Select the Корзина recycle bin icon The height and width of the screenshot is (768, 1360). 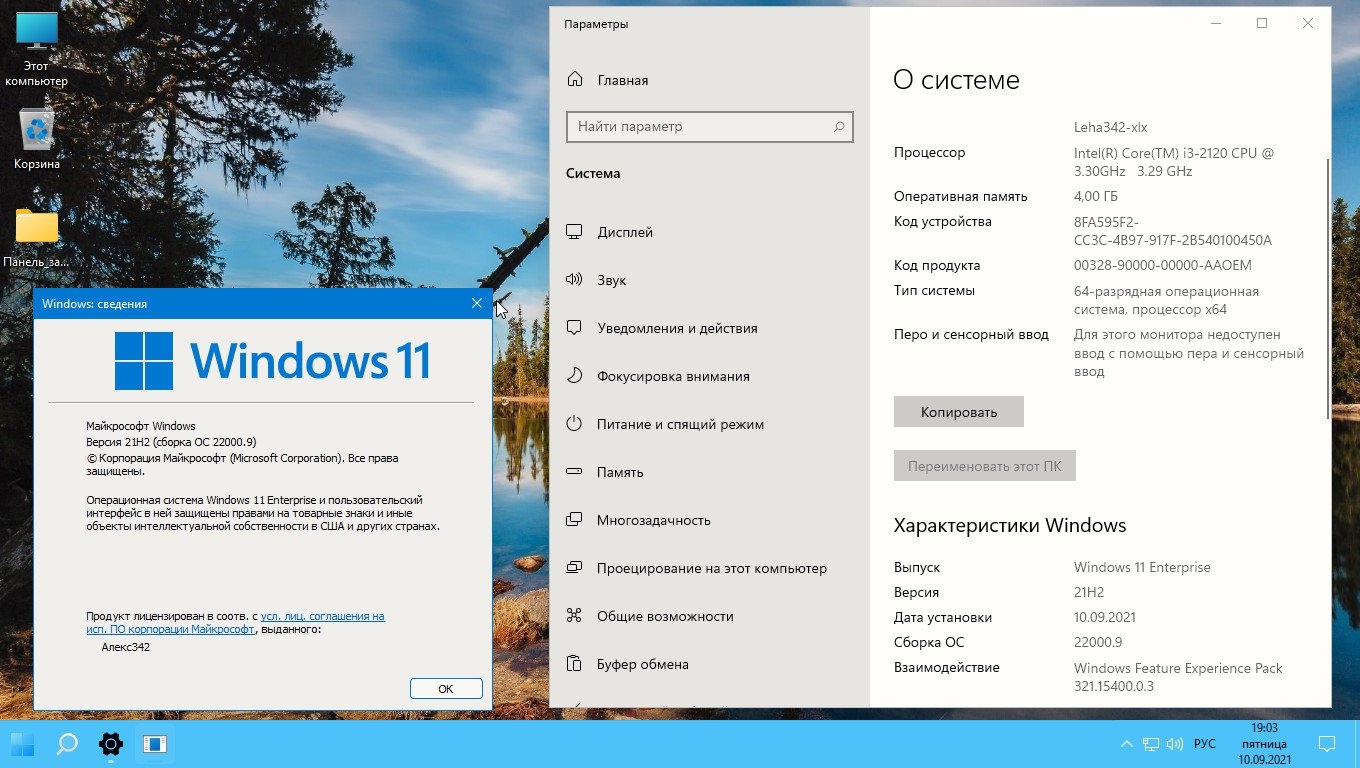[x=37, y=139]
